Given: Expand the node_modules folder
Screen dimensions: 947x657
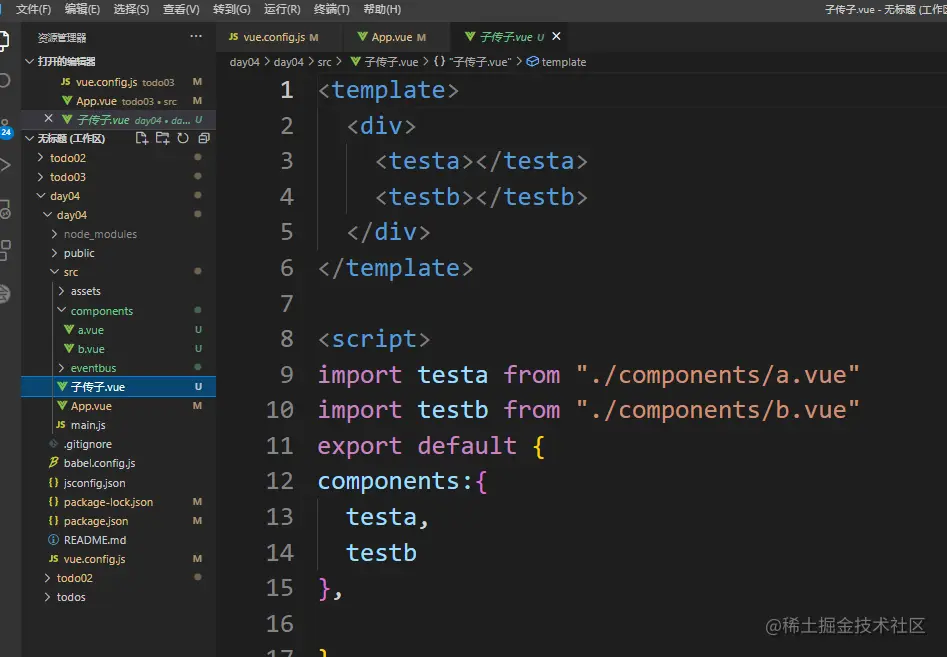Looking at the screenshot, I should tap(54, 234).
